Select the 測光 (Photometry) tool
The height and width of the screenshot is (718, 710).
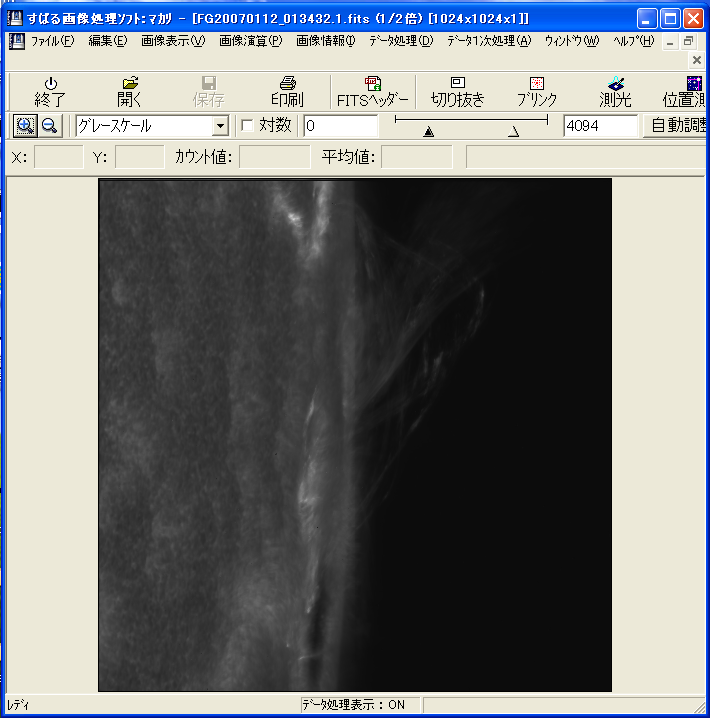(616, 91)
